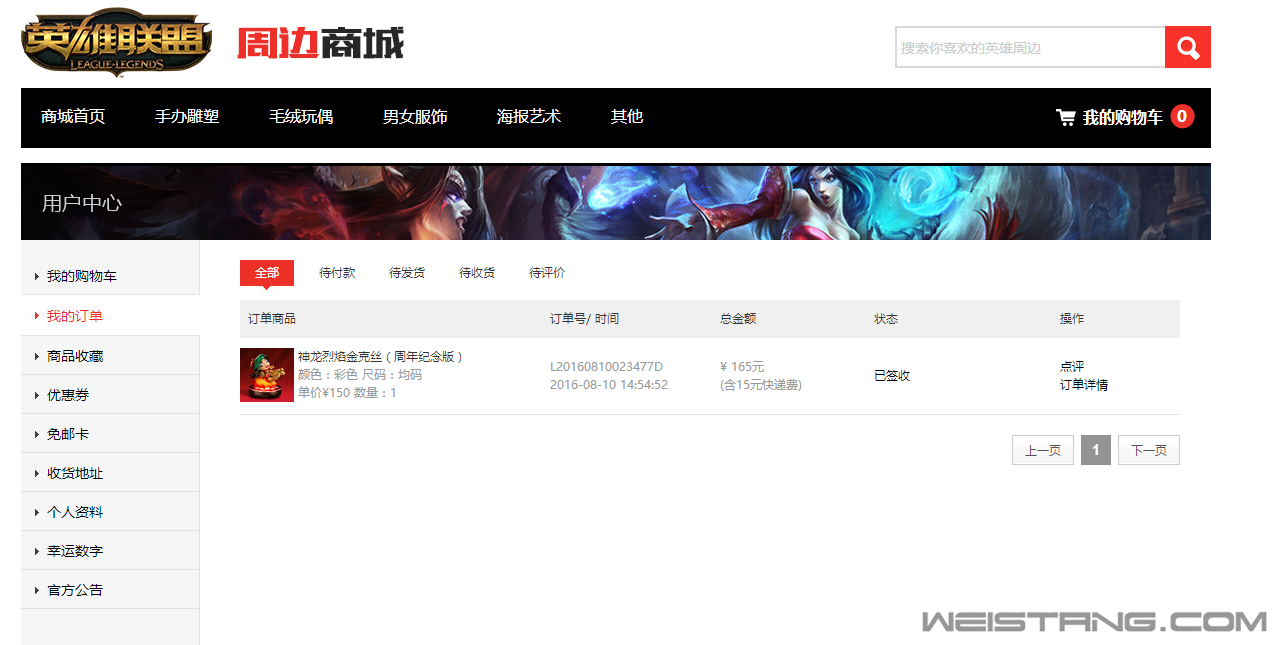This screenshot has height=645, width=1280.
Task: Open the cart count badge 0
Action: point(1182,117)
